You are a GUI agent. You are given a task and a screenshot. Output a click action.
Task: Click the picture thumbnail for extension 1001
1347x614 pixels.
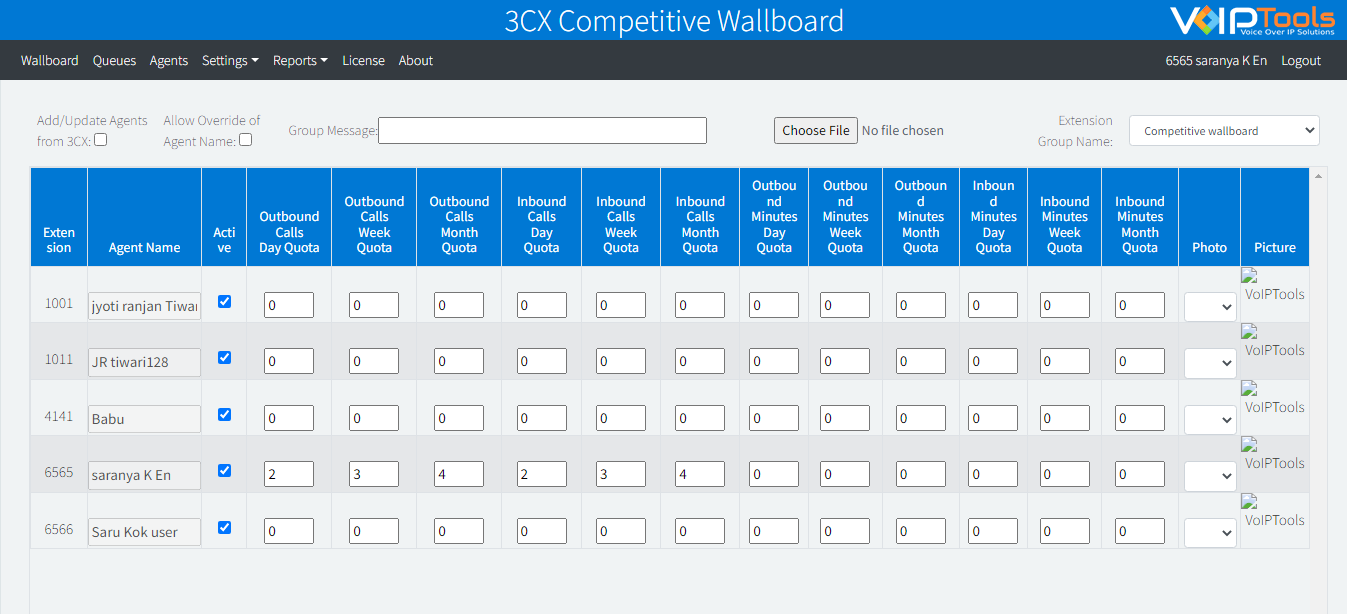click(1274, 285)
